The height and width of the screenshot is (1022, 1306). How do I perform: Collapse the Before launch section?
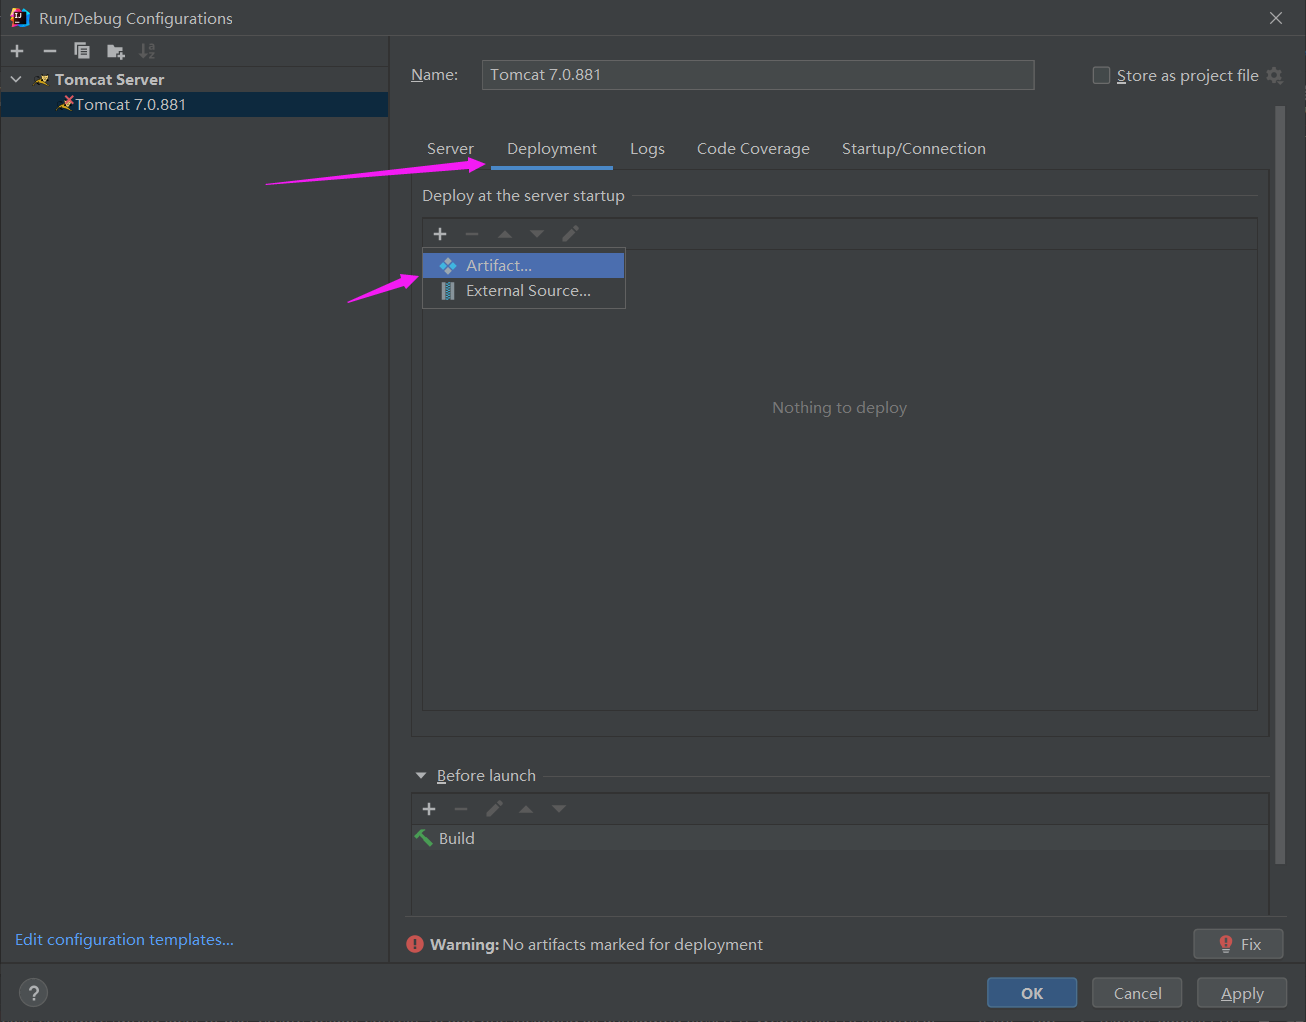click(421, 776)
